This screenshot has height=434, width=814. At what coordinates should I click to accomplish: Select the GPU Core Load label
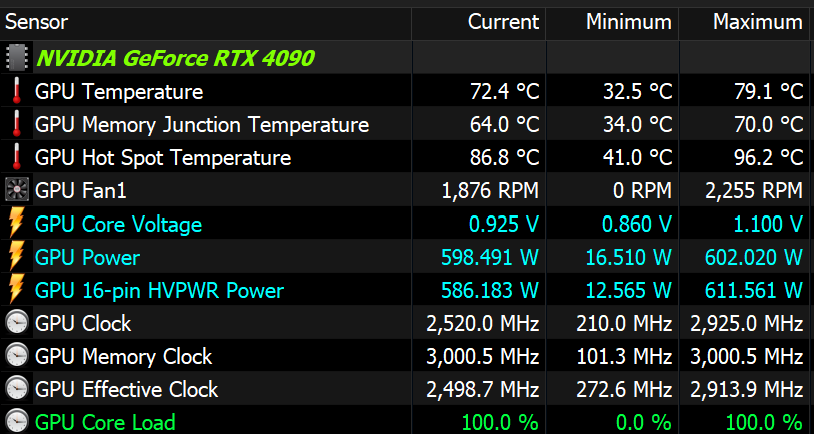105,422
